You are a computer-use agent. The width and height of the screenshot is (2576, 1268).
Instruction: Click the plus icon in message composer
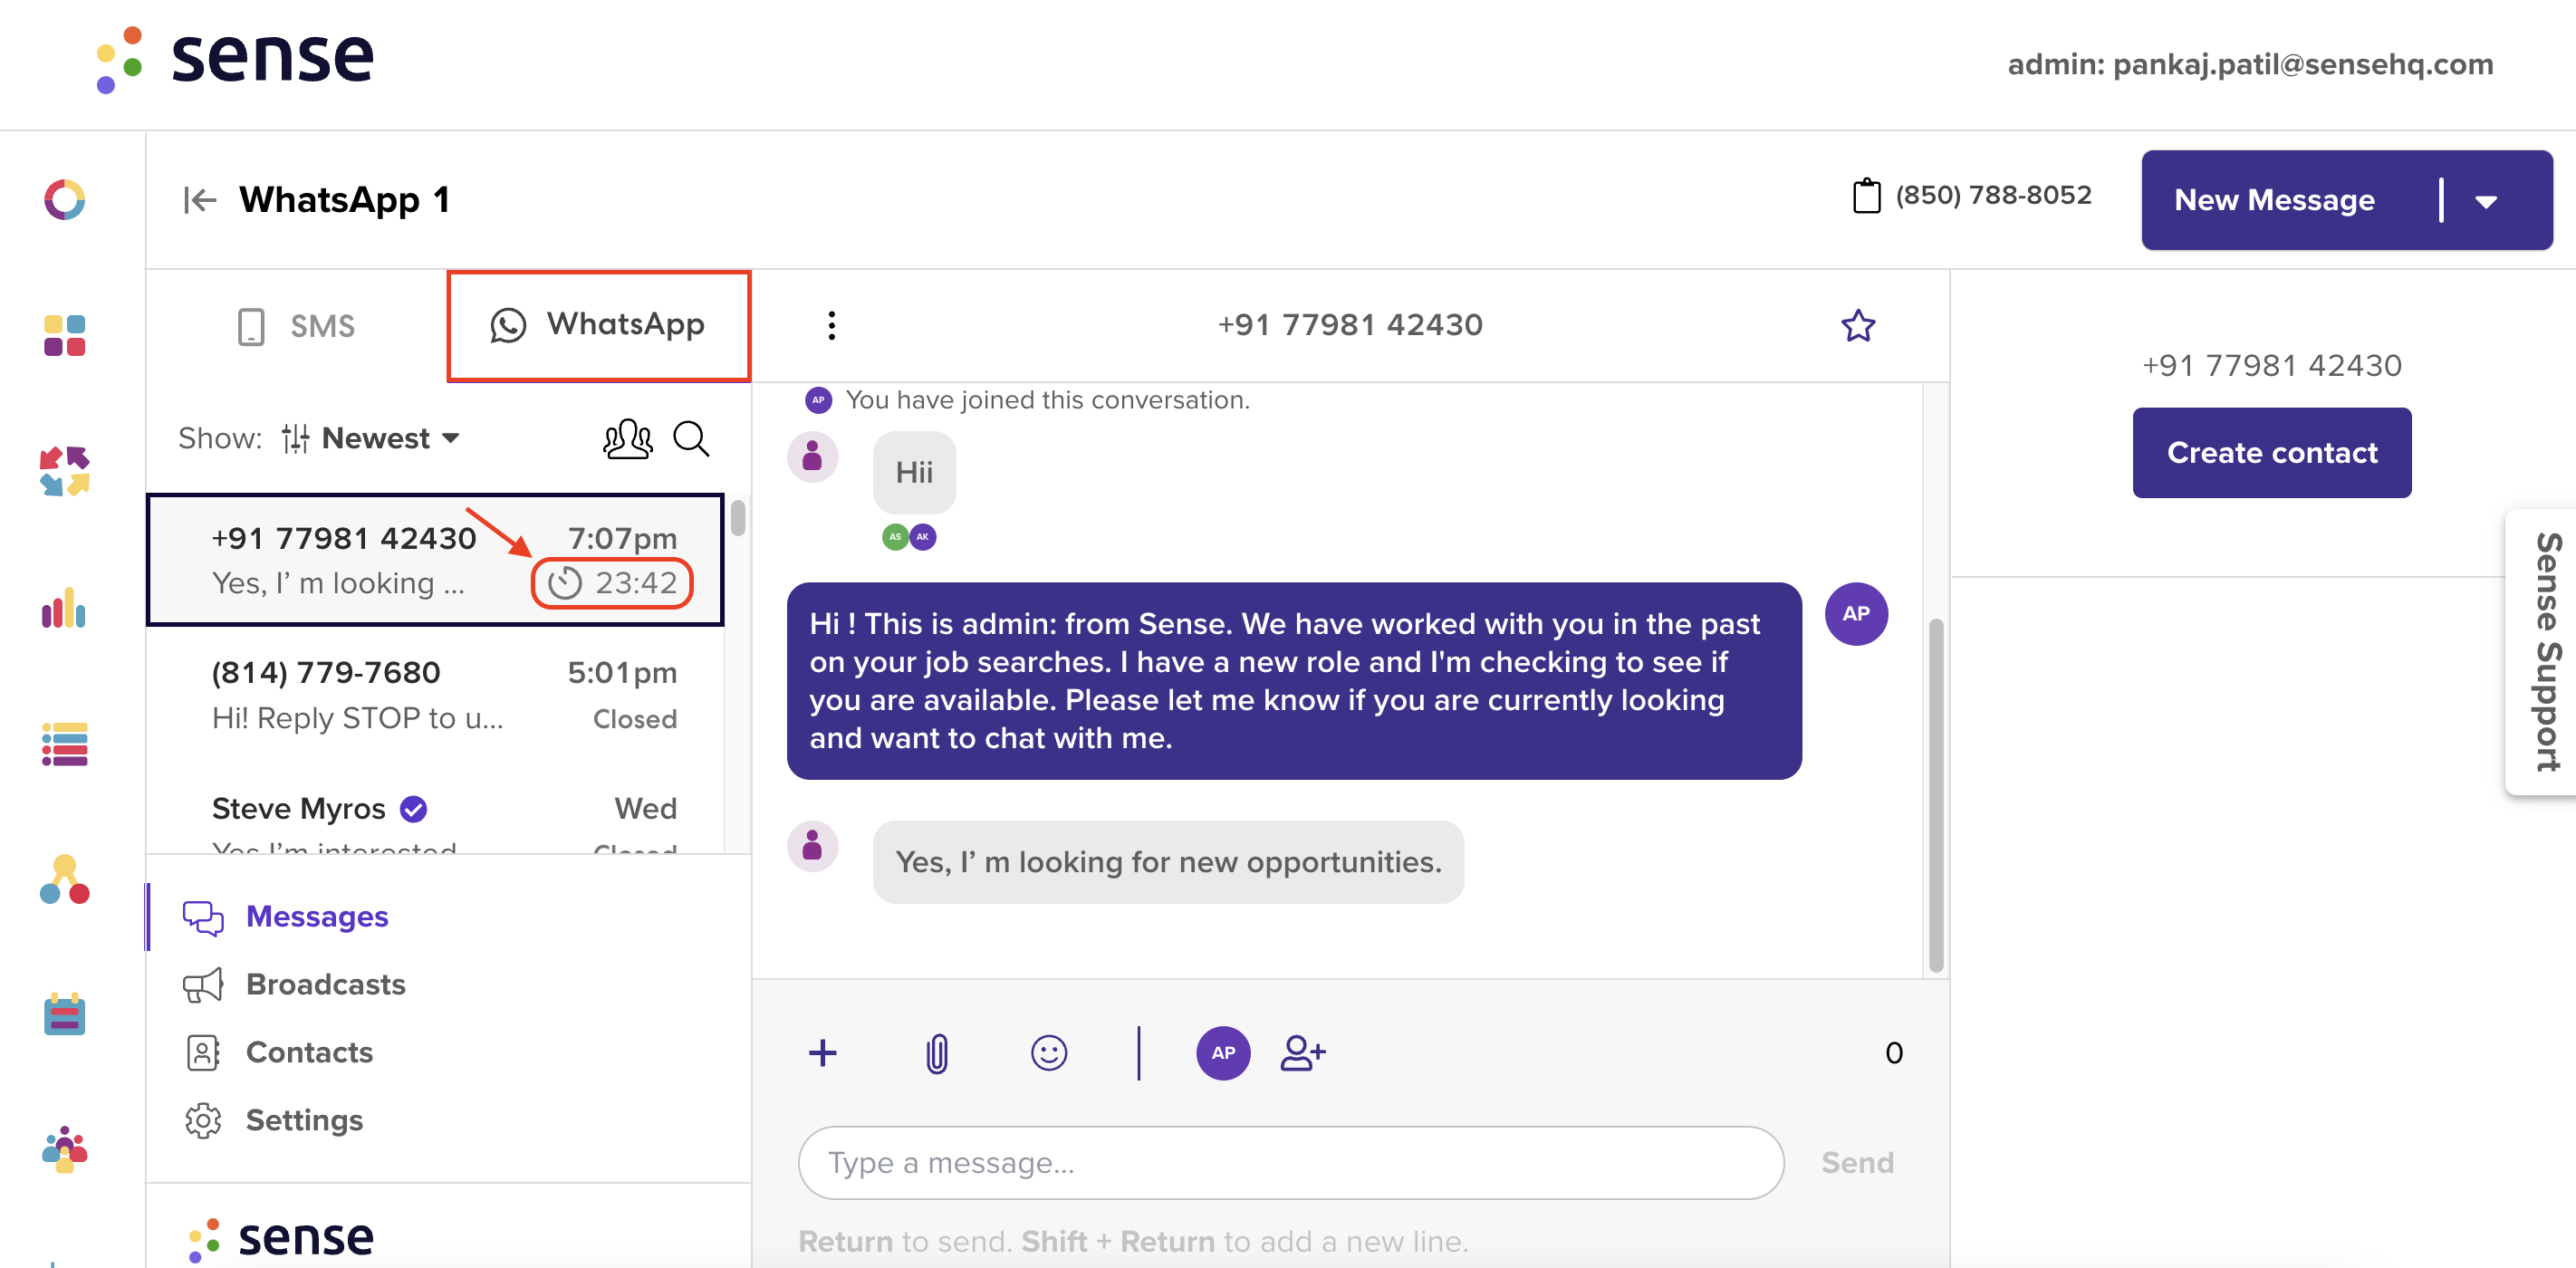pyautogui.click(x=822, y=1052)
